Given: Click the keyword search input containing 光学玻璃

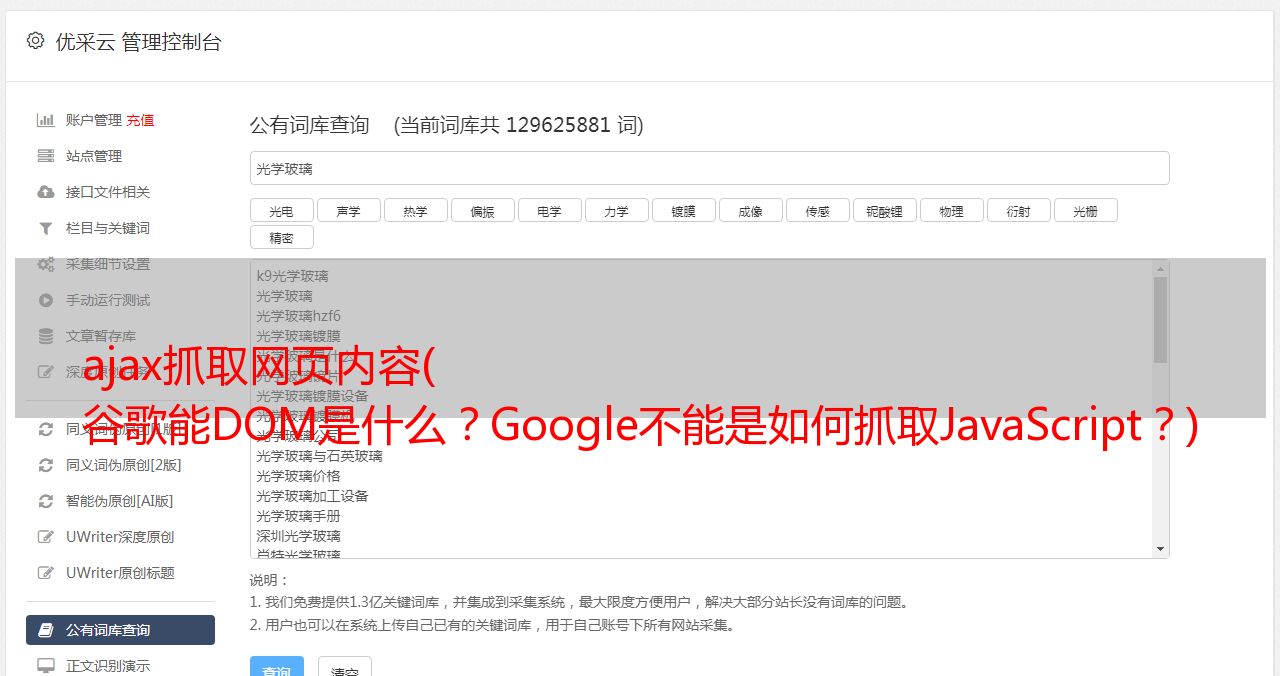Looking at the screenshot, I should [x=709, y=168].
